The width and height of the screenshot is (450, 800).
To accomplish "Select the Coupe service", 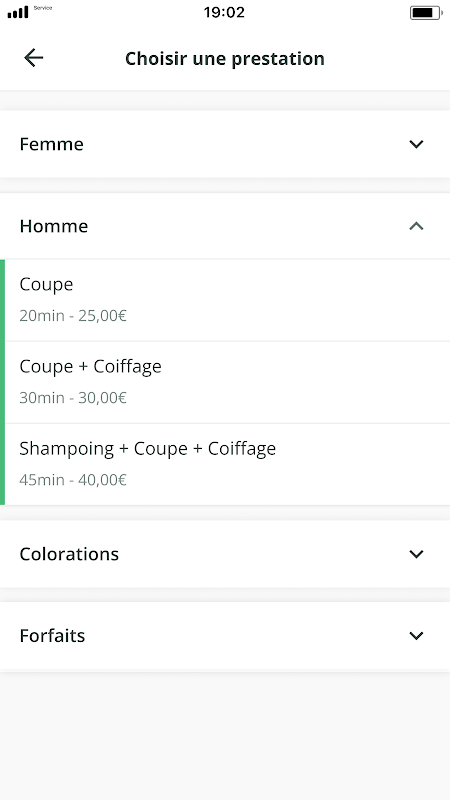I will tap(225, 300).
